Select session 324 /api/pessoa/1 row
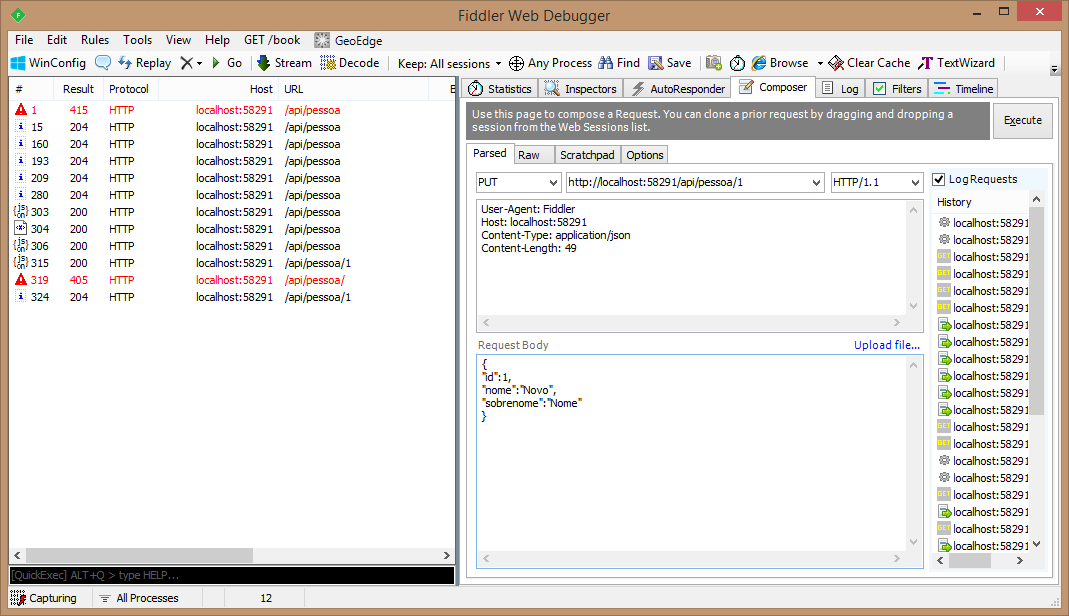Image resolution: width=1069 pixels, height=616 pixels. pyautogui.click(x=232, y=297)
